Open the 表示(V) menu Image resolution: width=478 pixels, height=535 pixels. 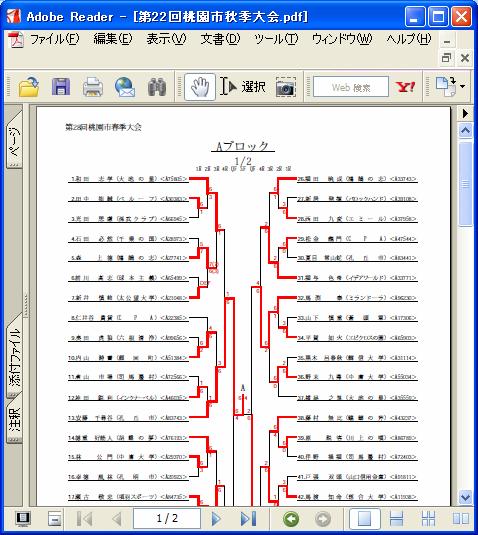pos(166,39)
